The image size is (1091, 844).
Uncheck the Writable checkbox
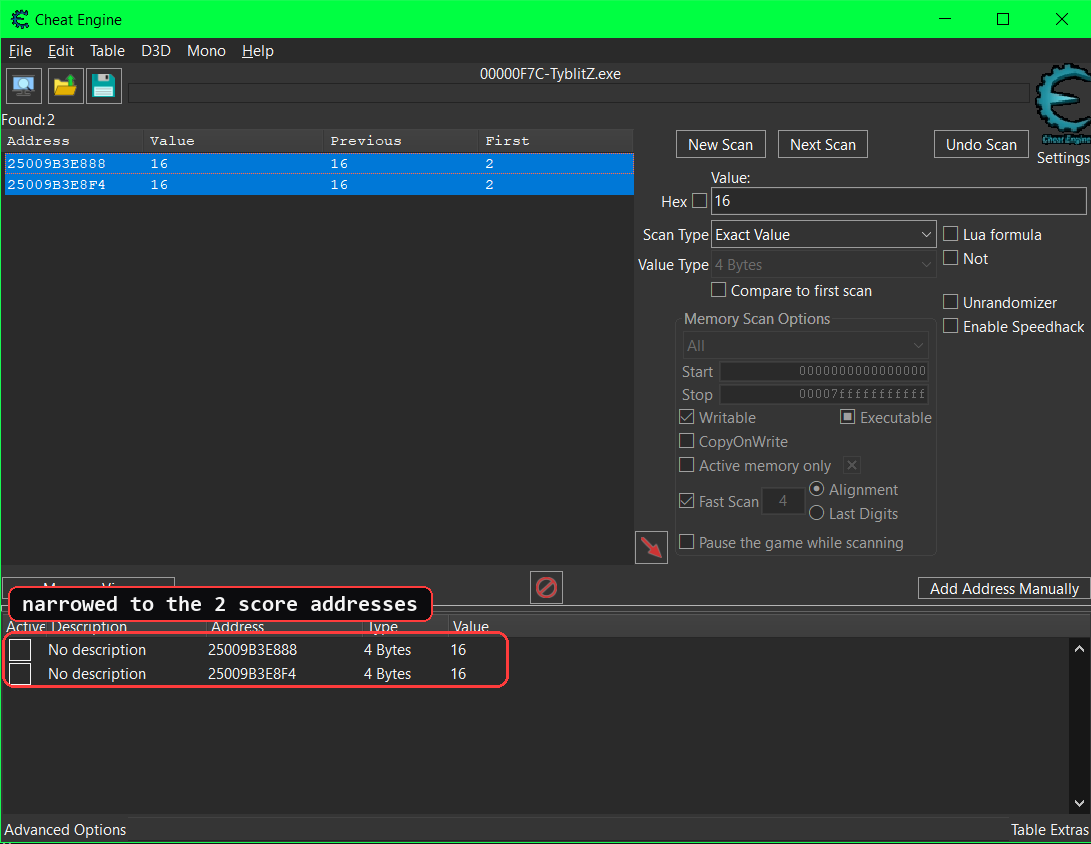click(x=687, y=417)
